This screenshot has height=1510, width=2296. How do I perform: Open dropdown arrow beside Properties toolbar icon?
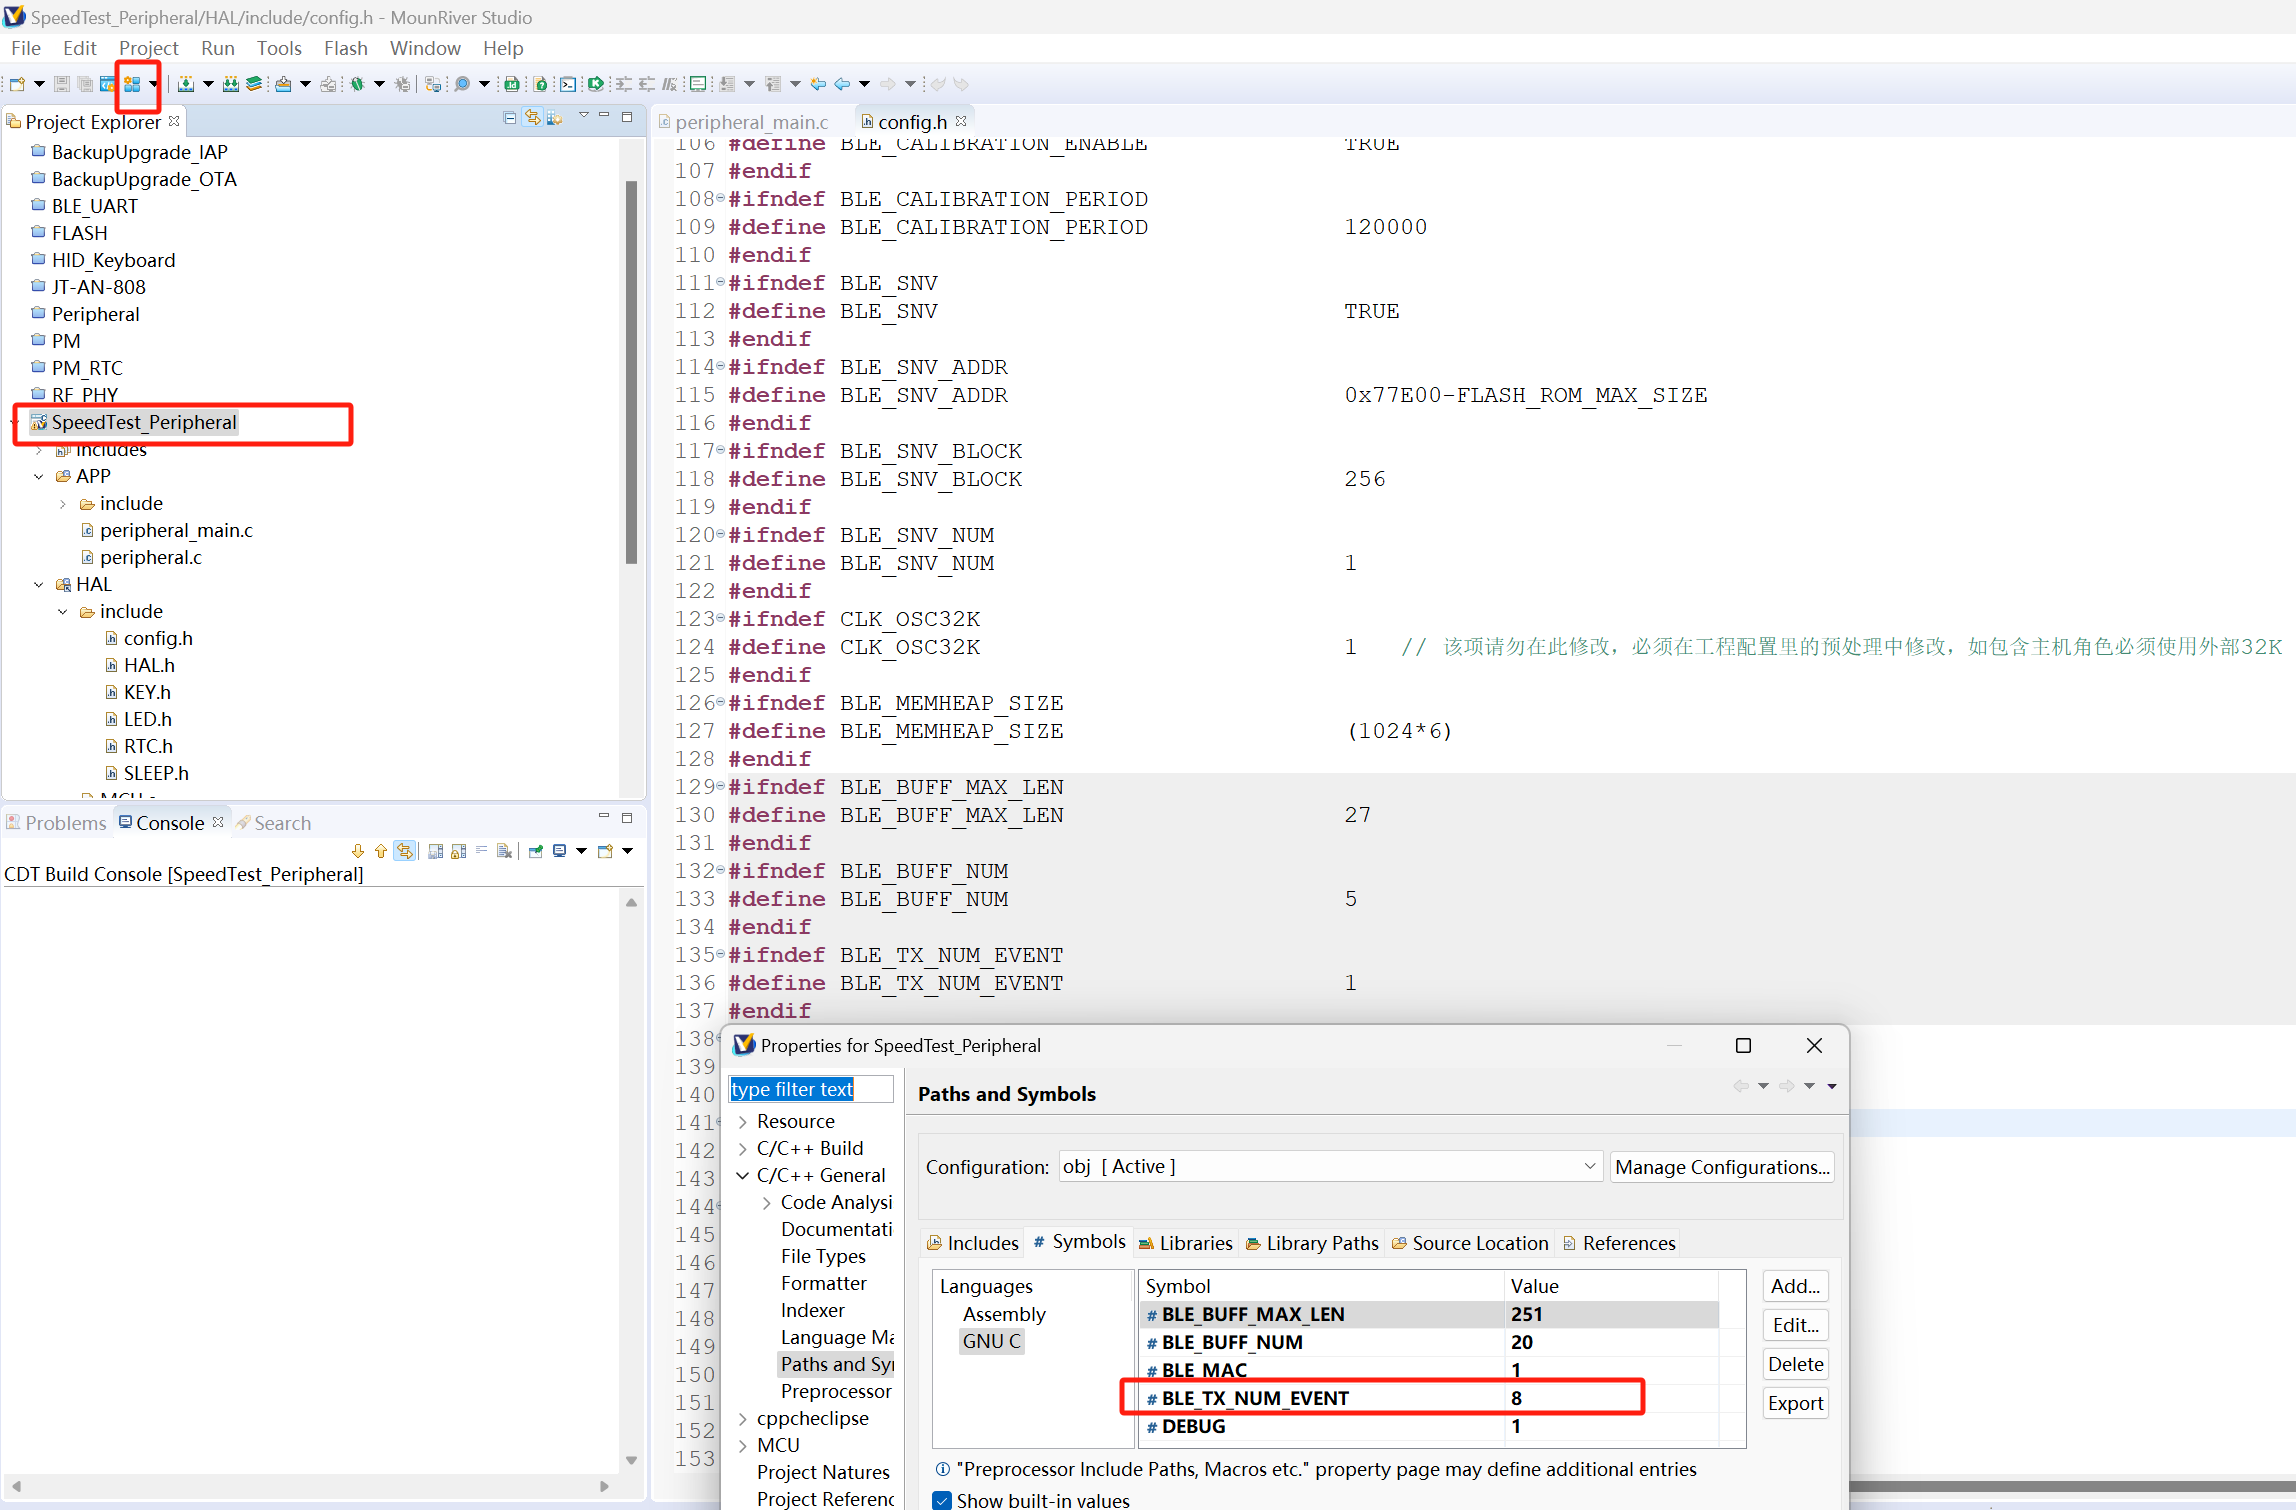[153, 84]
